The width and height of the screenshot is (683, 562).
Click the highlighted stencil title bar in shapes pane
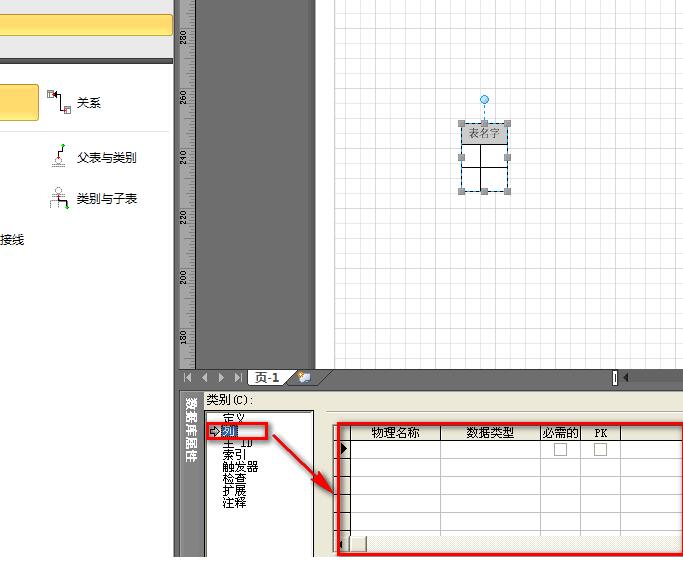click(x=86, y=25)
